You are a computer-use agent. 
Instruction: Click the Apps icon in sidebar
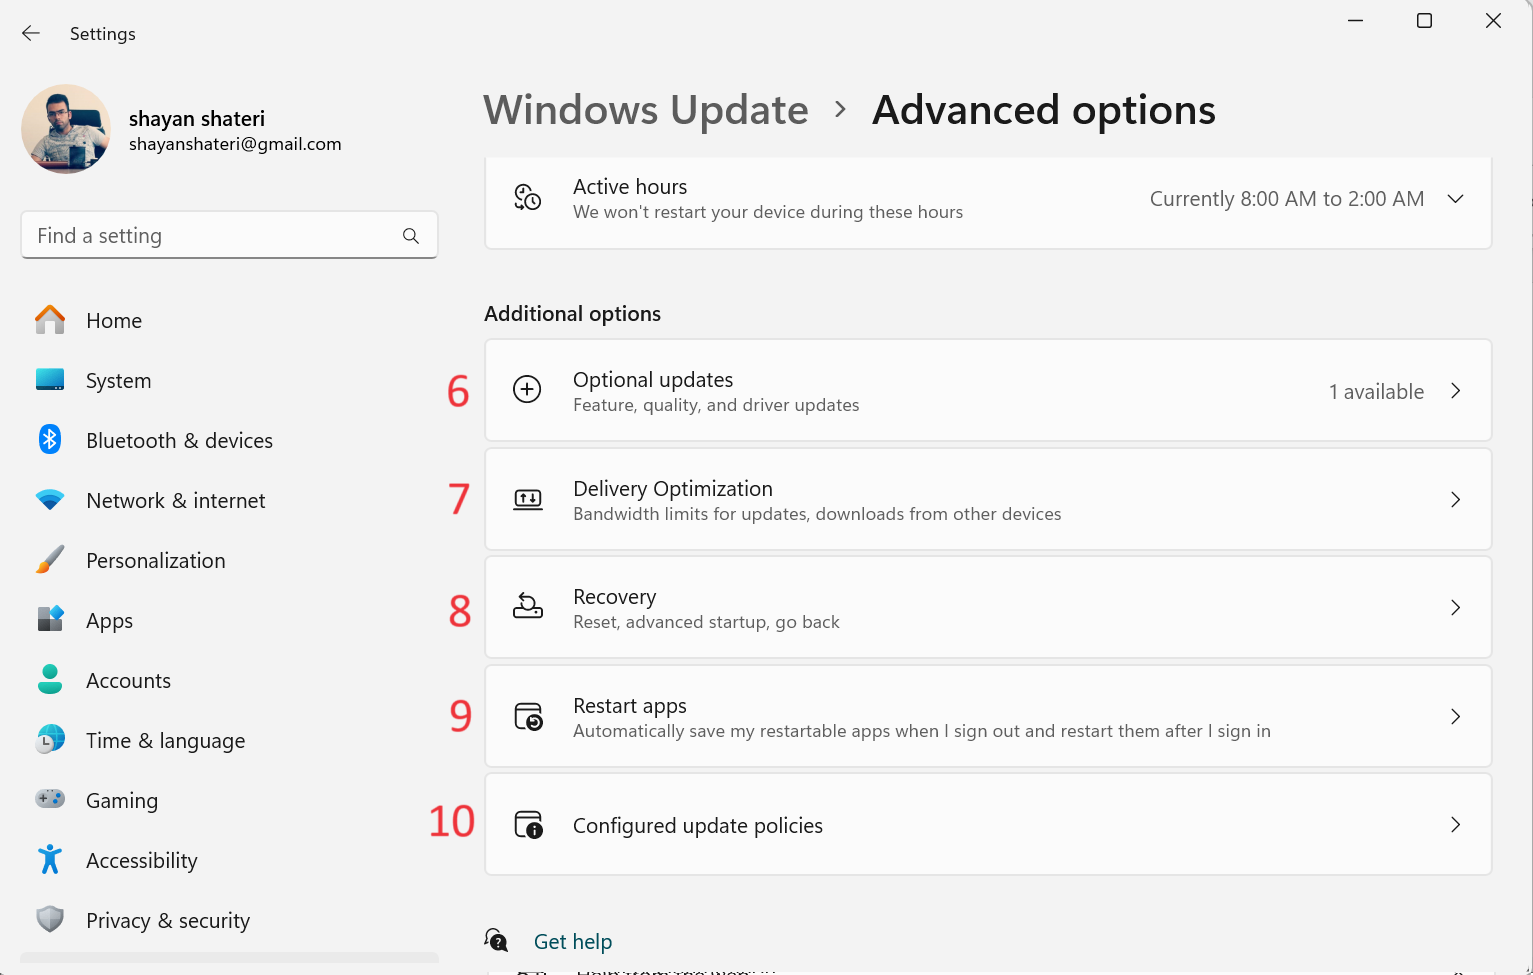(x=50, y=620)
